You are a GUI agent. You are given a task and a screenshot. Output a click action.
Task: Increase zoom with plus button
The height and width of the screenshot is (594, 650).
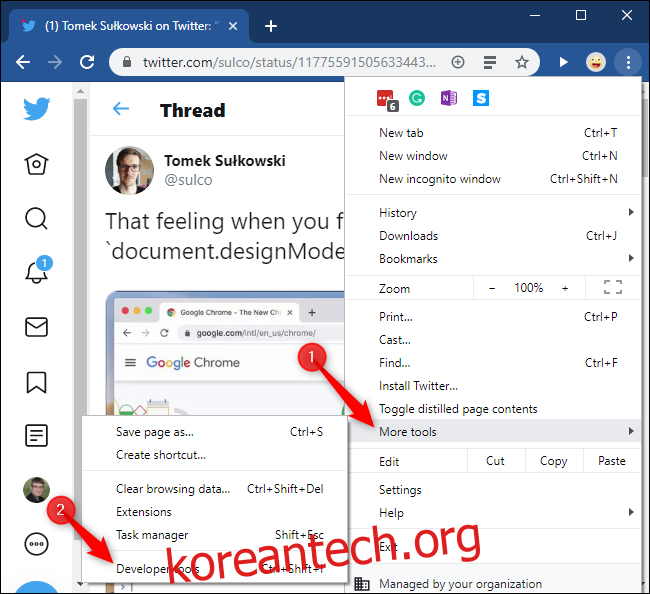click(565, 288)
